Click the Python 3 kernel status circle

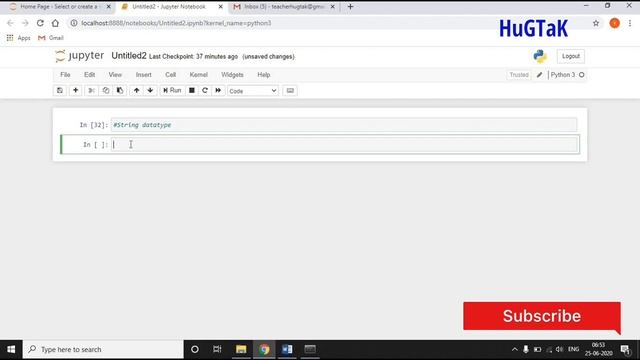click(x=582, y=75)
